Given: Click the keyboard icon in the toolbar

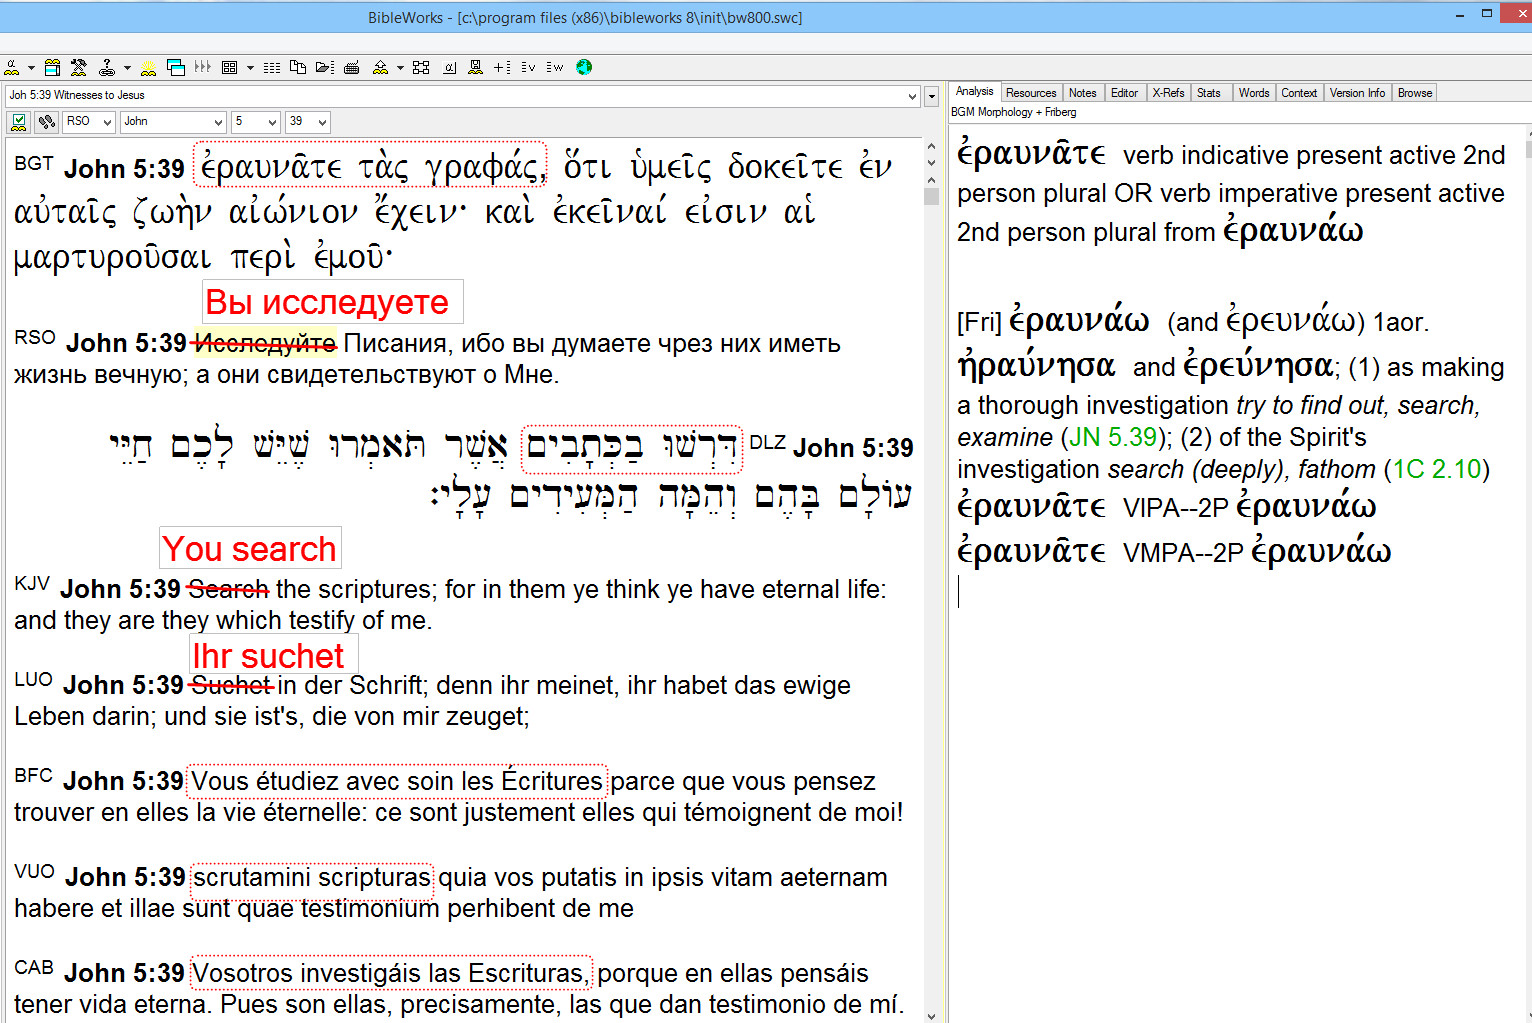Looking at the screenshot, I should 352,67.
